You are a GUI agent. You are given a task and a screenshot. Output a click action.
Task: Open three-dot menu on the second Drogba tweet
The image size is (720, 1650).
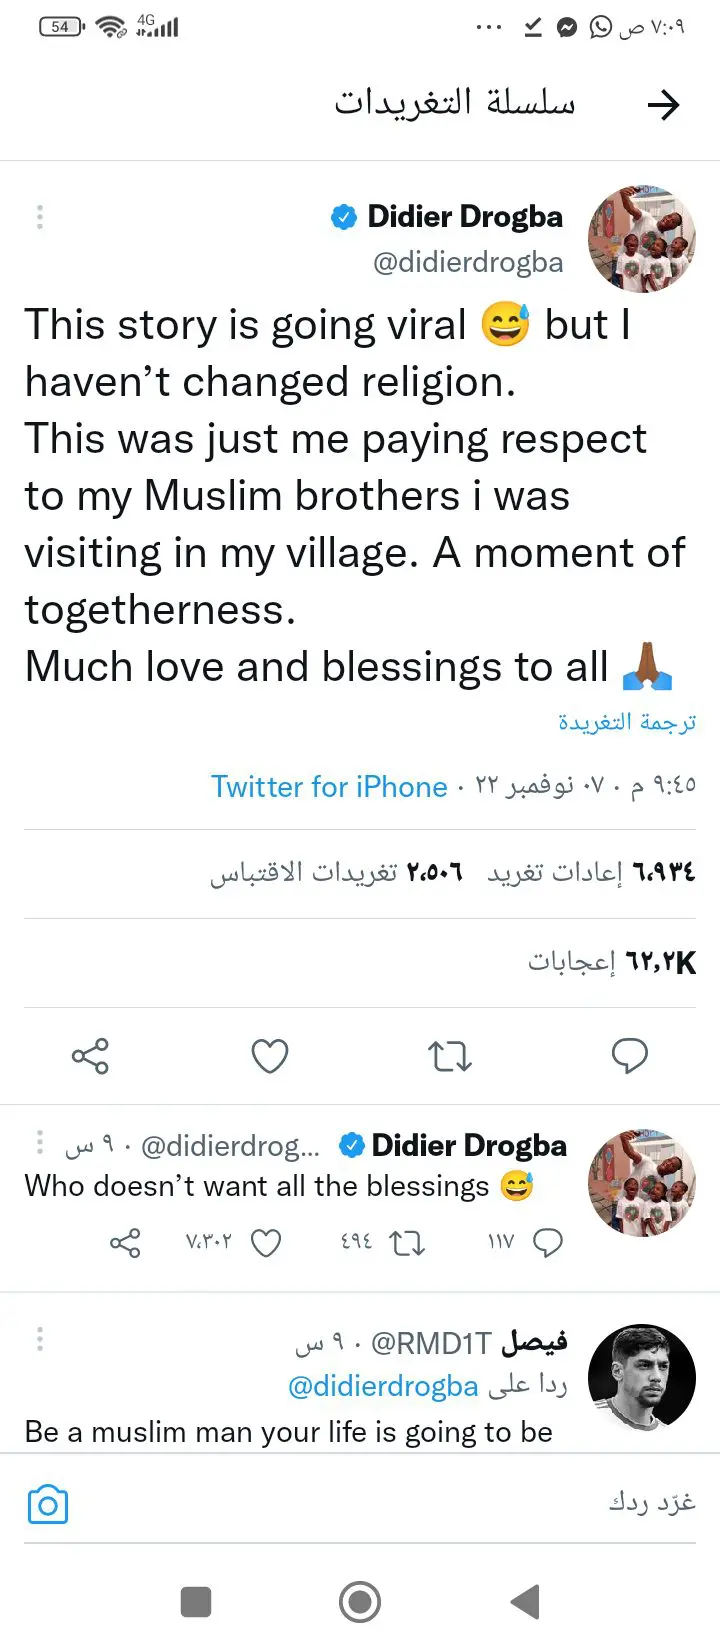coord(40,1142)
